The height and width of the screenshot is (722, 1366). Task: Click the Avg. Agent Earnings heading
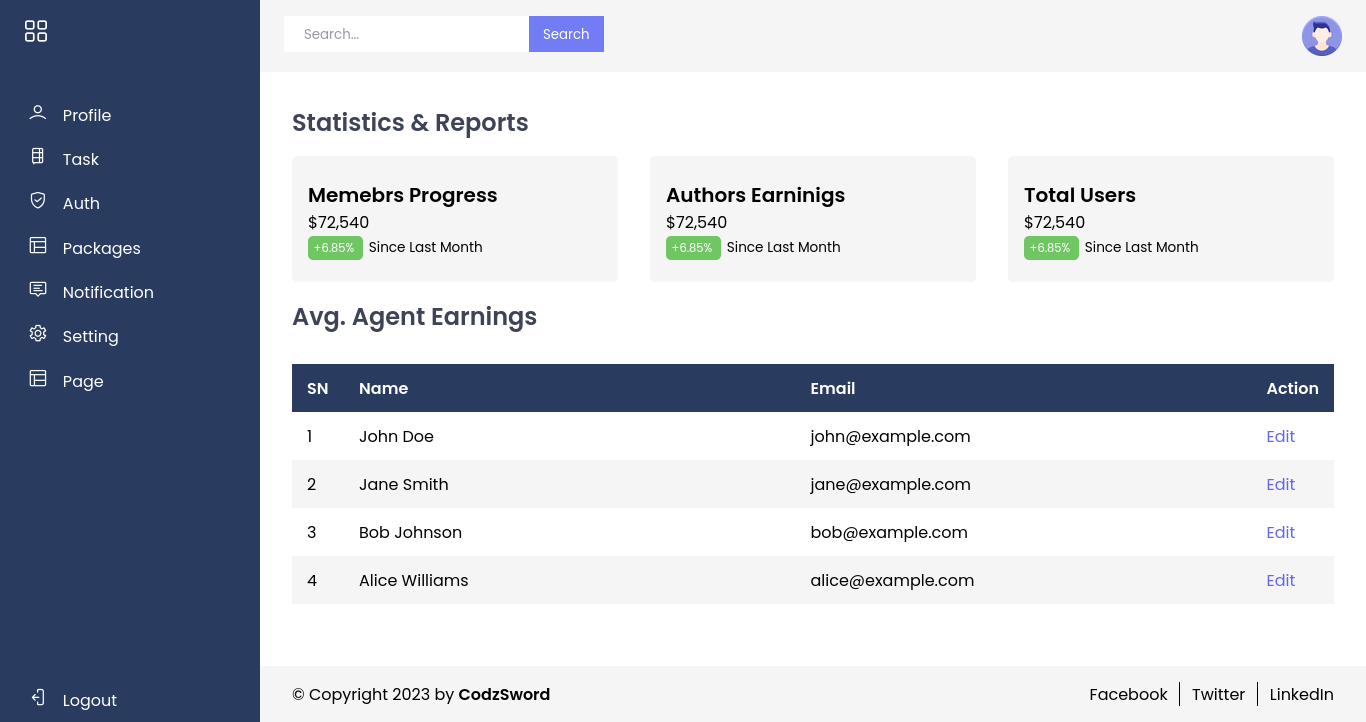click(414, 317)
